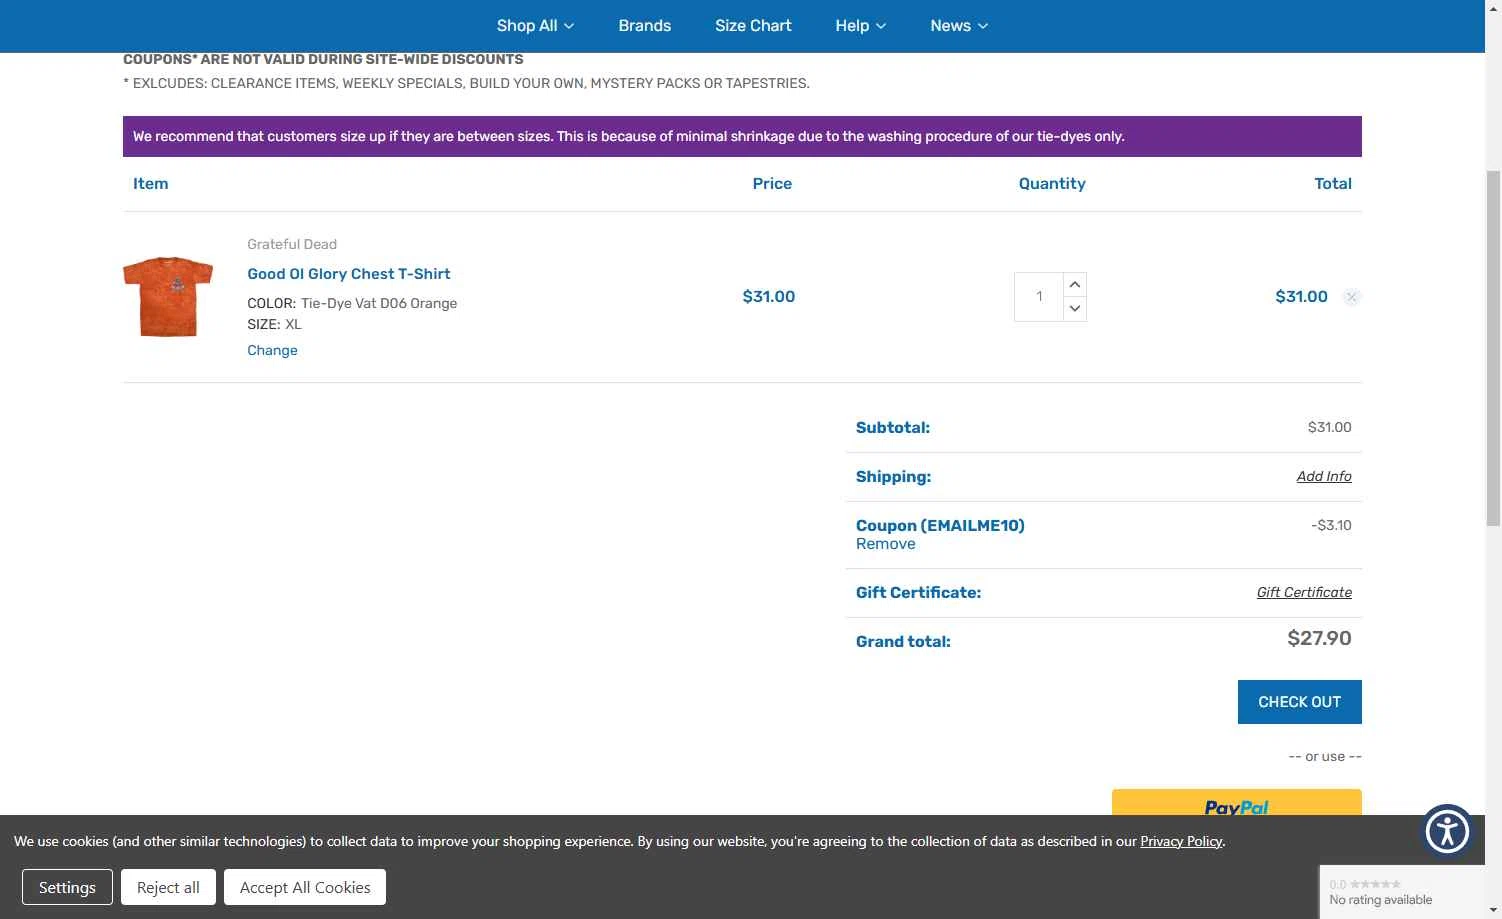Decrease quantity with the down arrow
Image resolution: width=1502 pixels, height=919 pixels.
pyautogui.click(x=1075, y=309)
